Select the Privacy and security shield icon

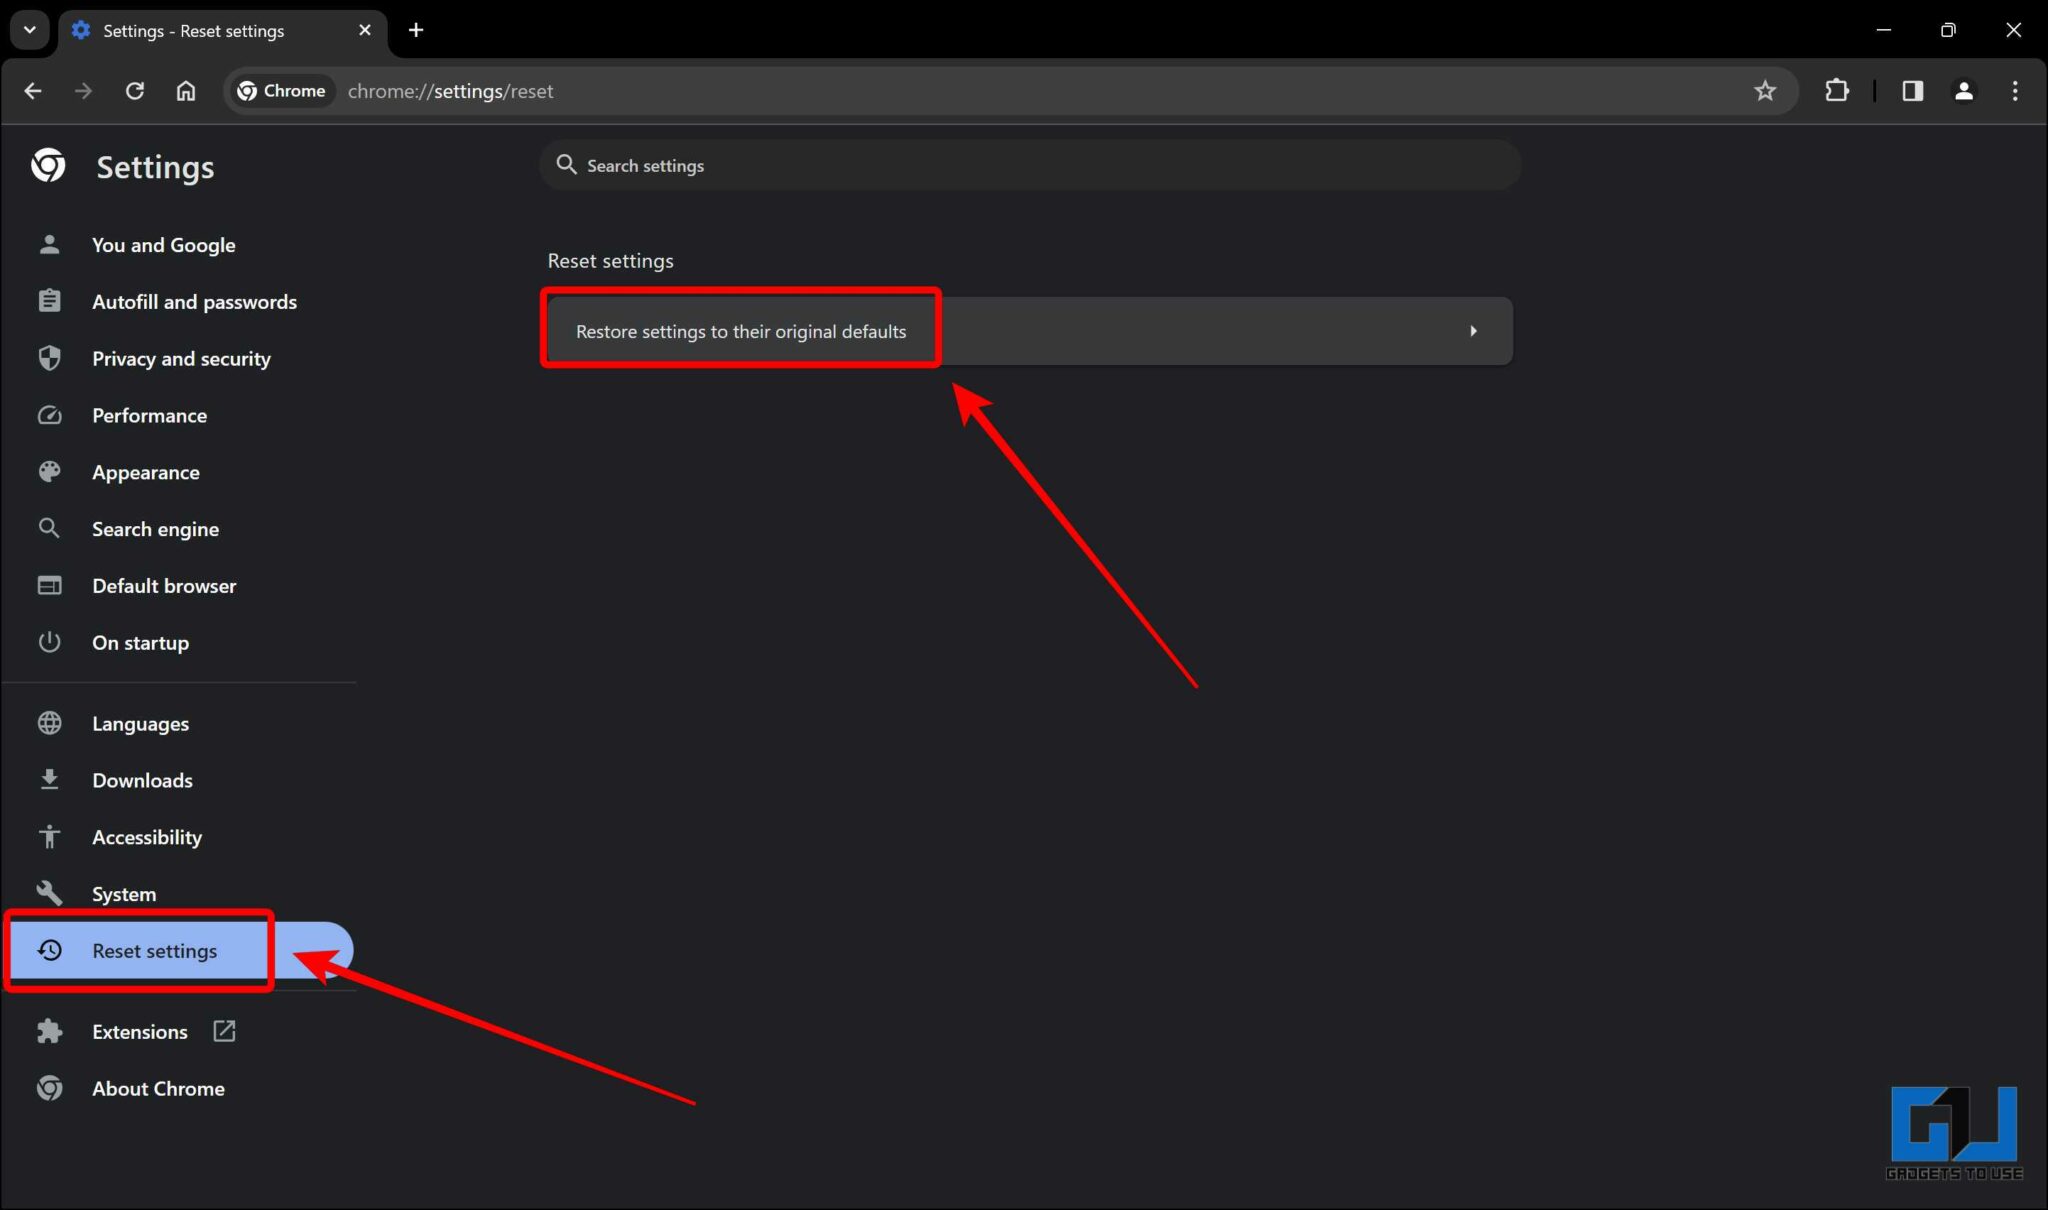click(50, 358)
